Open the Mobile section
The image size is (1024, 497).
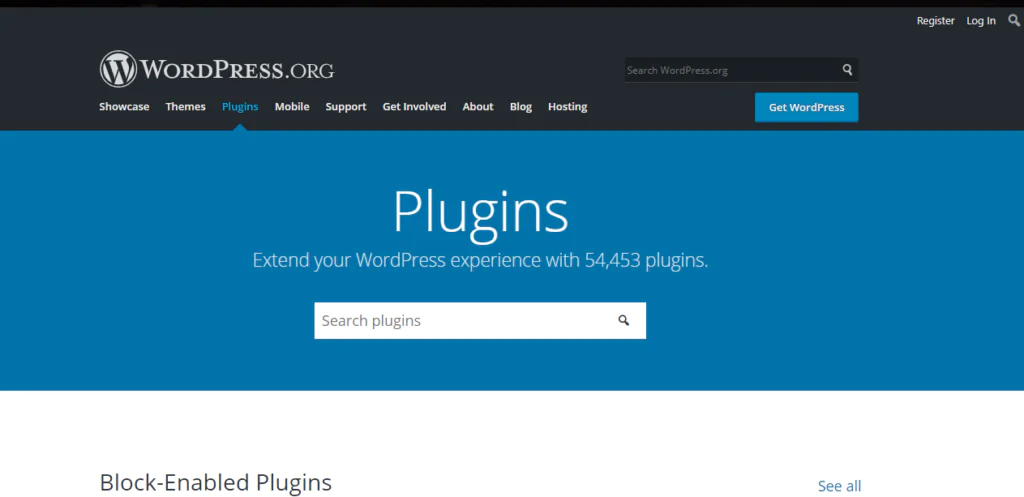click(x=292, y=106)
